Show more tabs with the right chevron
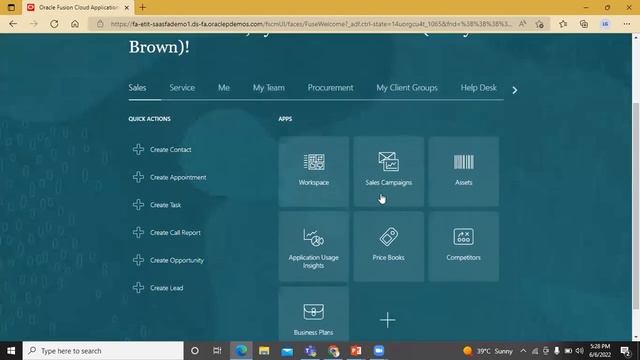The image size is (640, 360). (x=515, y=90)
